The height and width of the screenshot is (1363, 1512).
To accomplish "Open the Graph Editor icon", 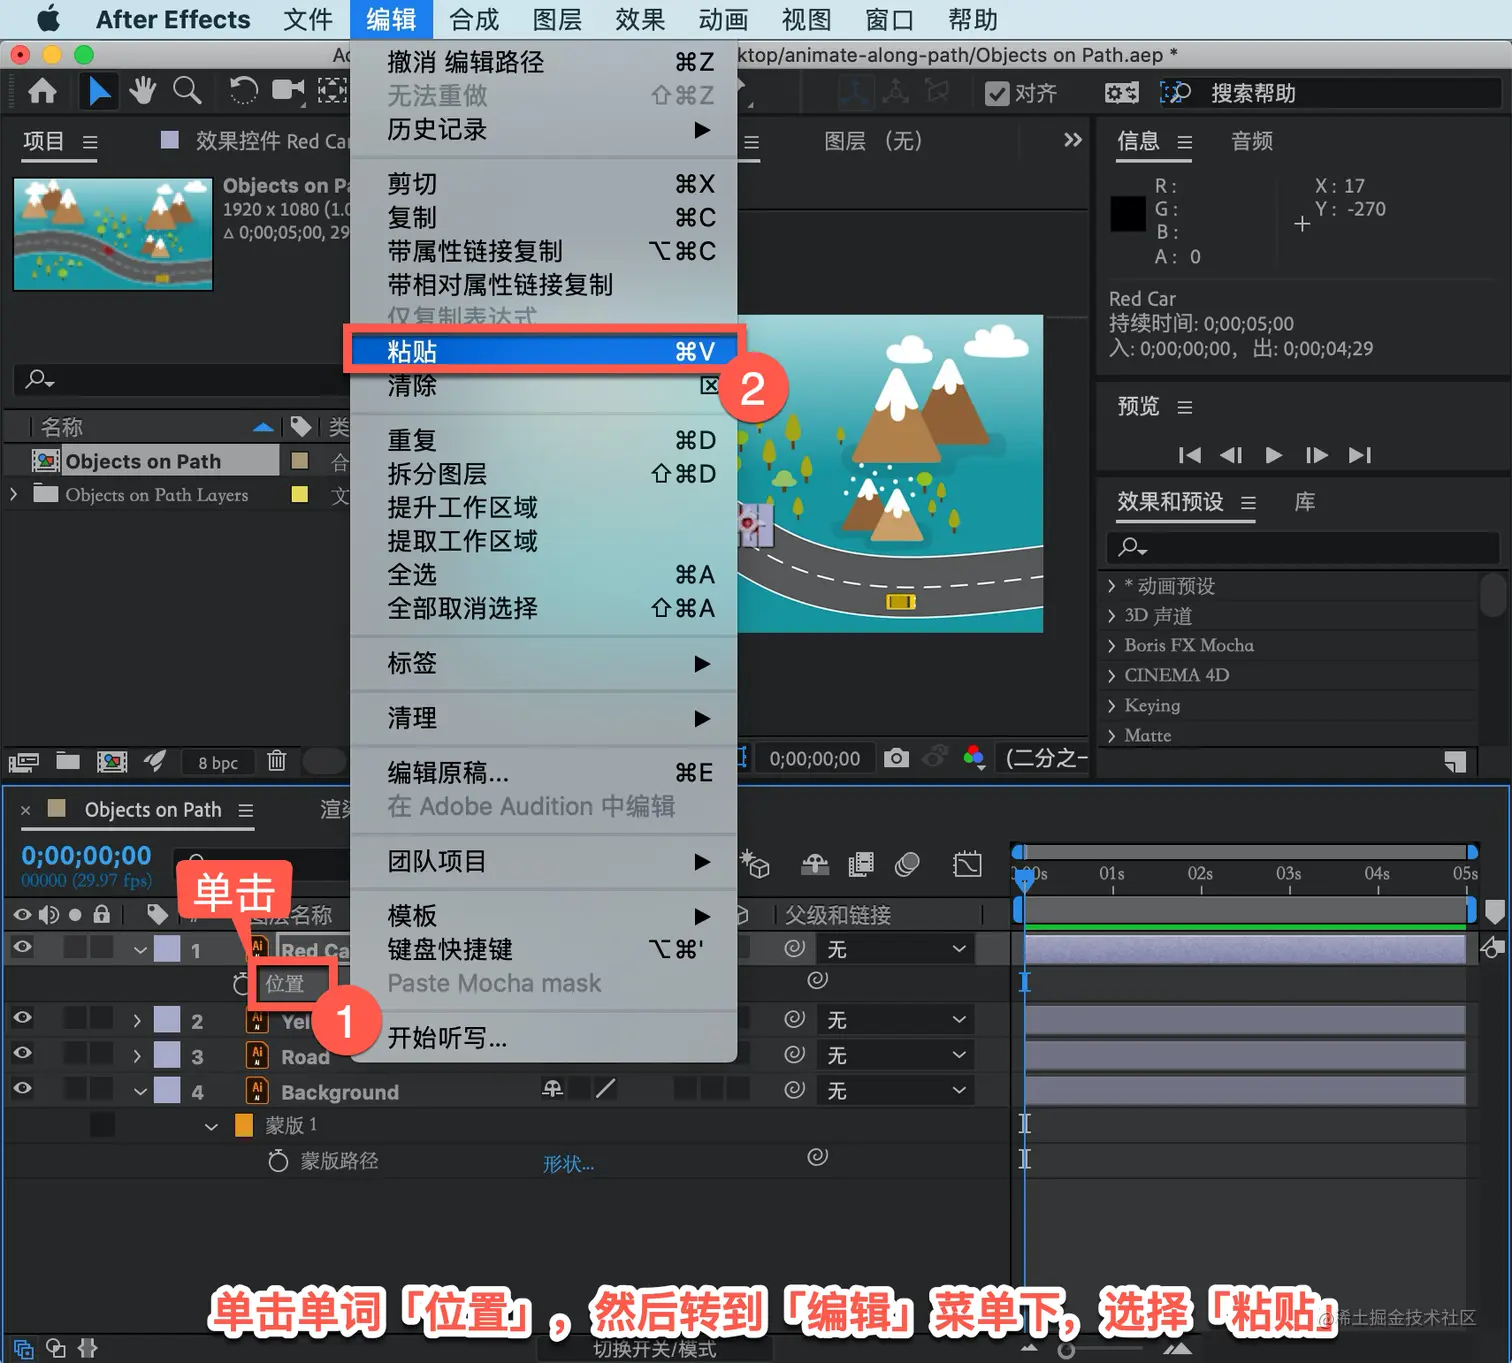I will (x=967, y=864).
